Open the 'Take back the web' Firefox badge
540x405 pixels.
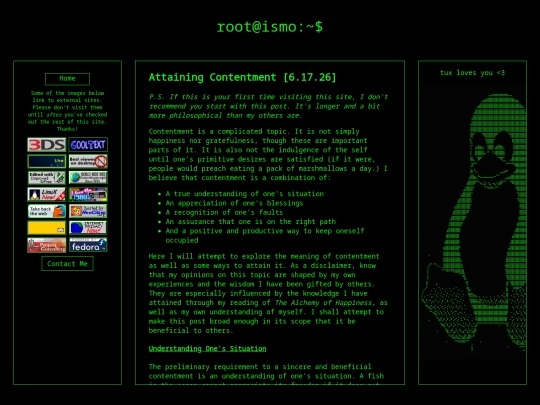point(46,211)
